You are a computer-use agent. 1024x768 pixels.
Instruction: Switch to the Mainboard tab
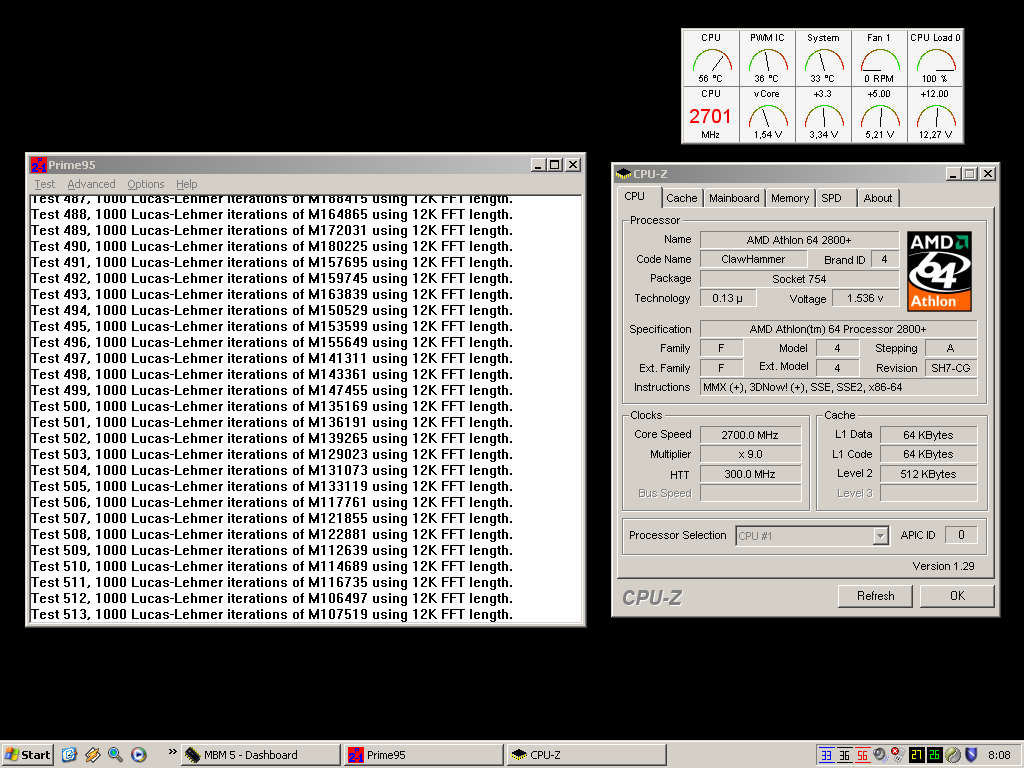pos(734,198)
